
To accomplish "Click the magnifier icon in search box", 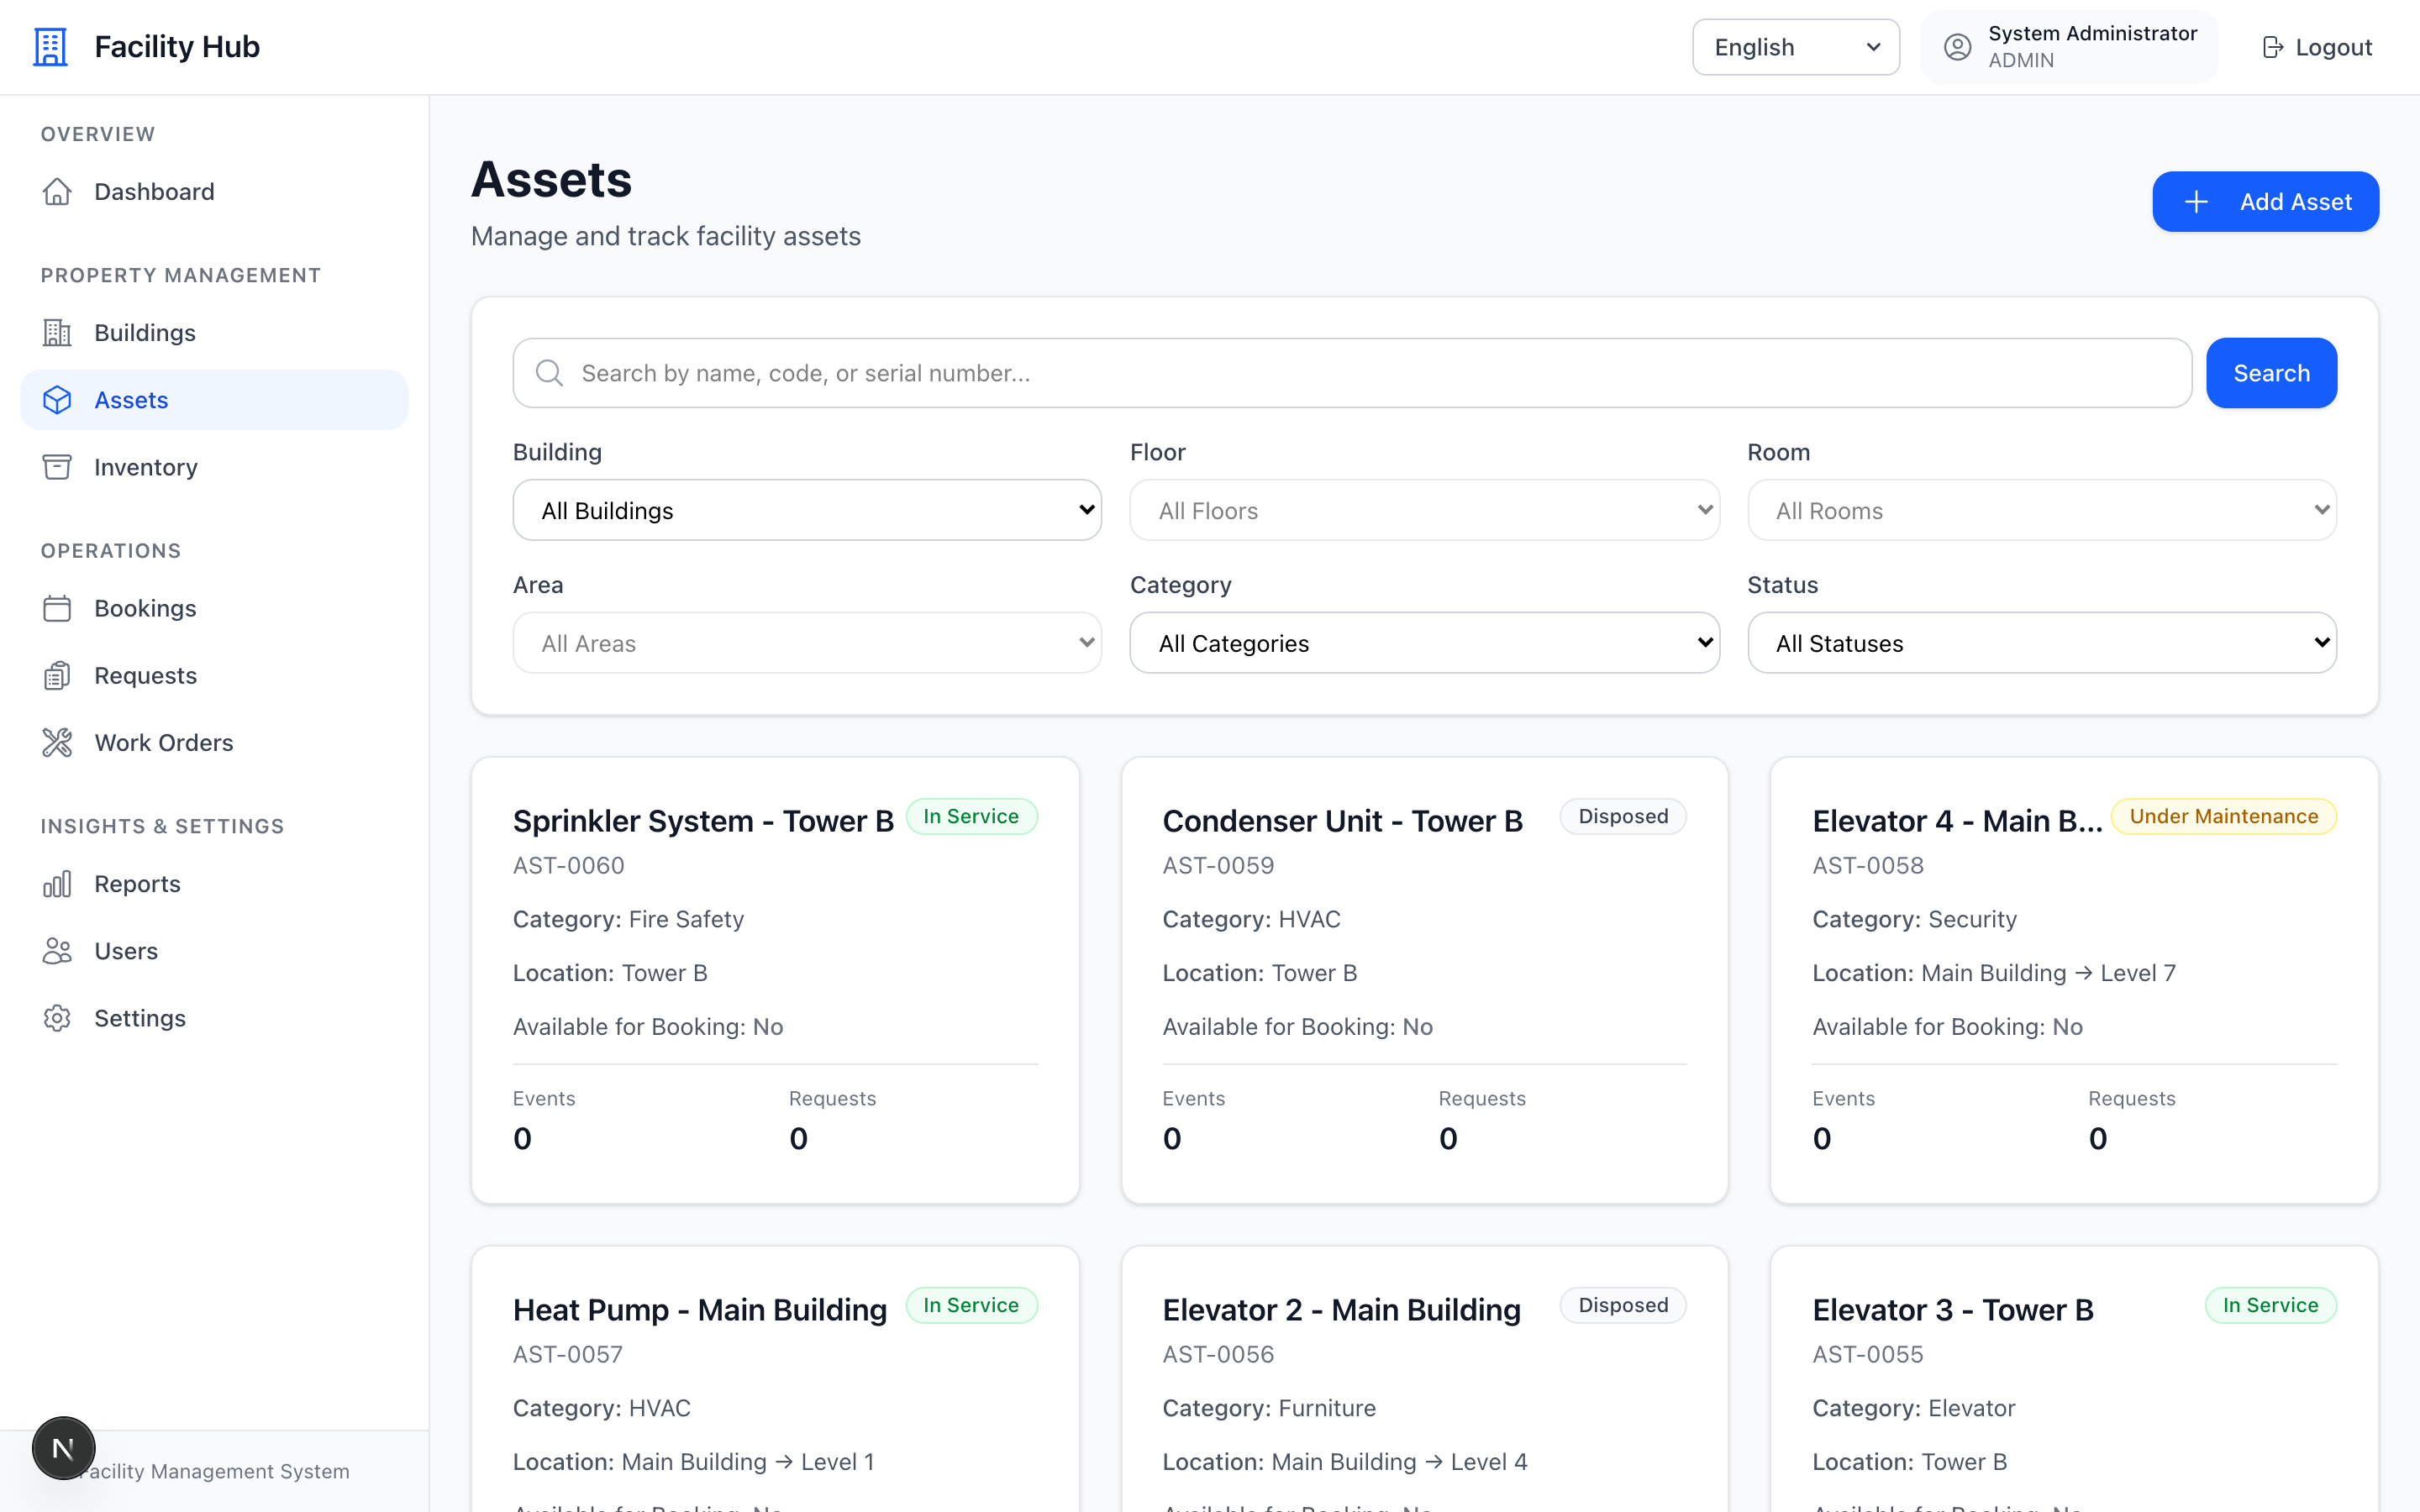I will pos(549,373).
